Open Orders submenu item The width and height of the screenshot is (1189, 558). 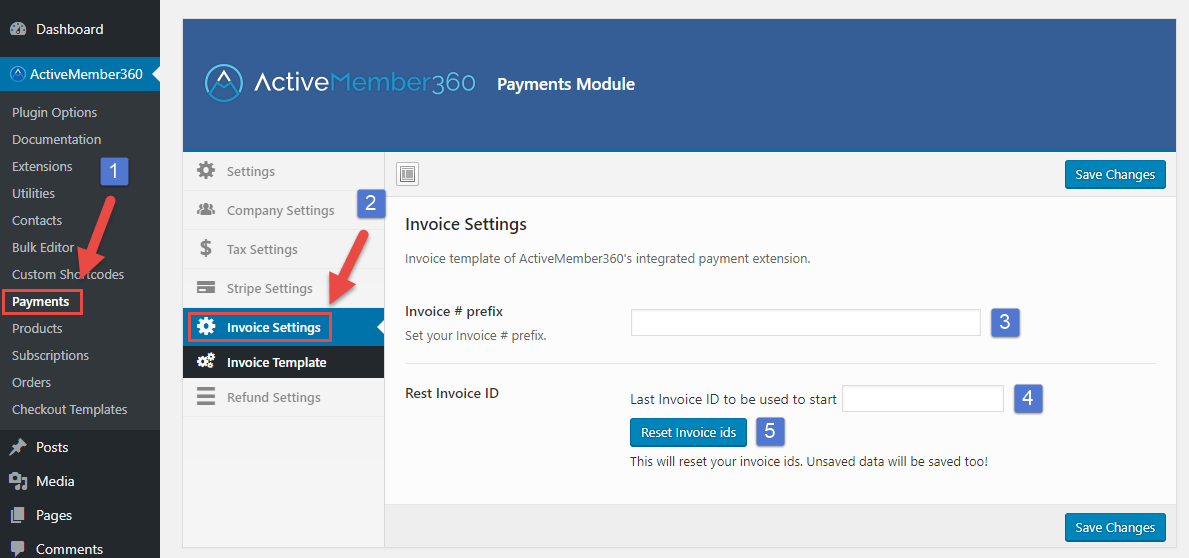31,383
